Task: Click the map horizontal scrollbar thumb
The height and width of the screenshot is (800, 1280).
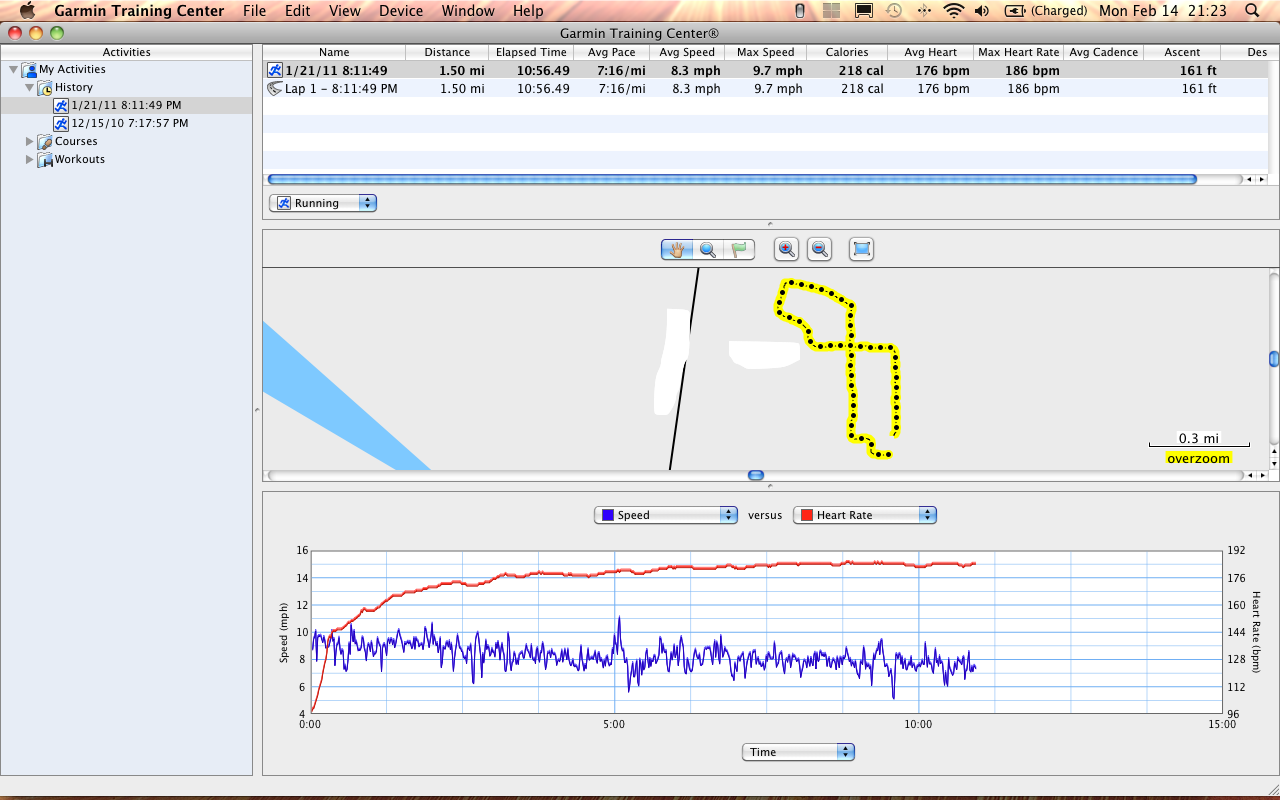Action: [x=756, y=475]
